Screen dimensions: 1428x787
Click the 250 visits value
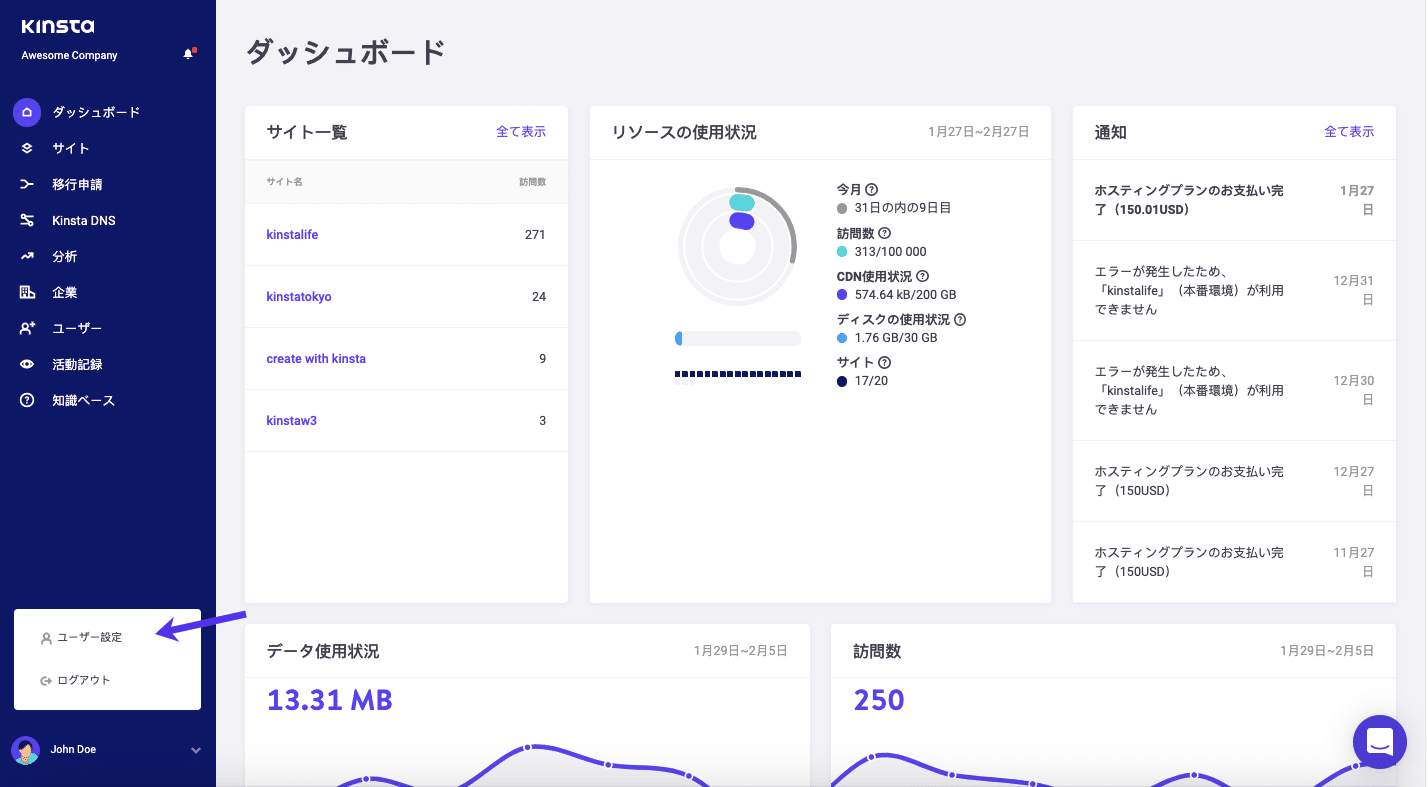879,700
